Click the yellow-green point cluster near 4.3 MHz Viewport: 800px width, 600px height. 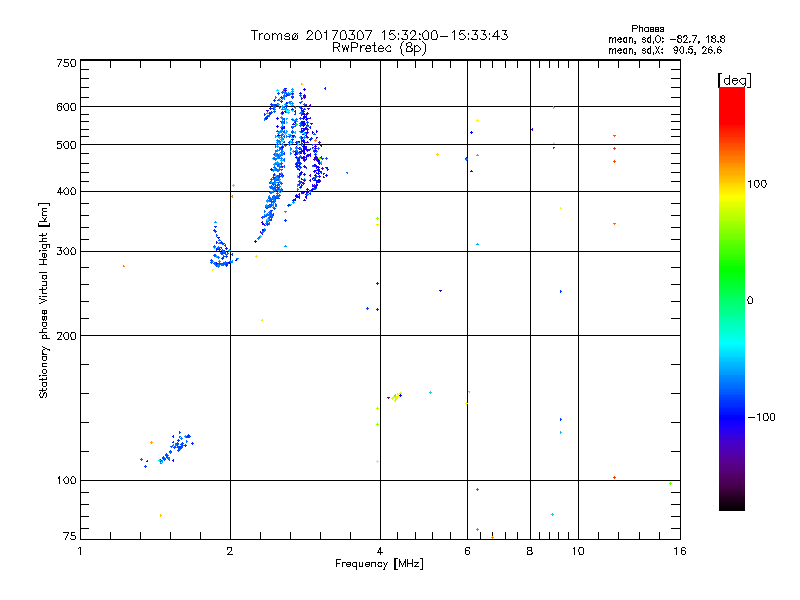[x=395, y=396]
